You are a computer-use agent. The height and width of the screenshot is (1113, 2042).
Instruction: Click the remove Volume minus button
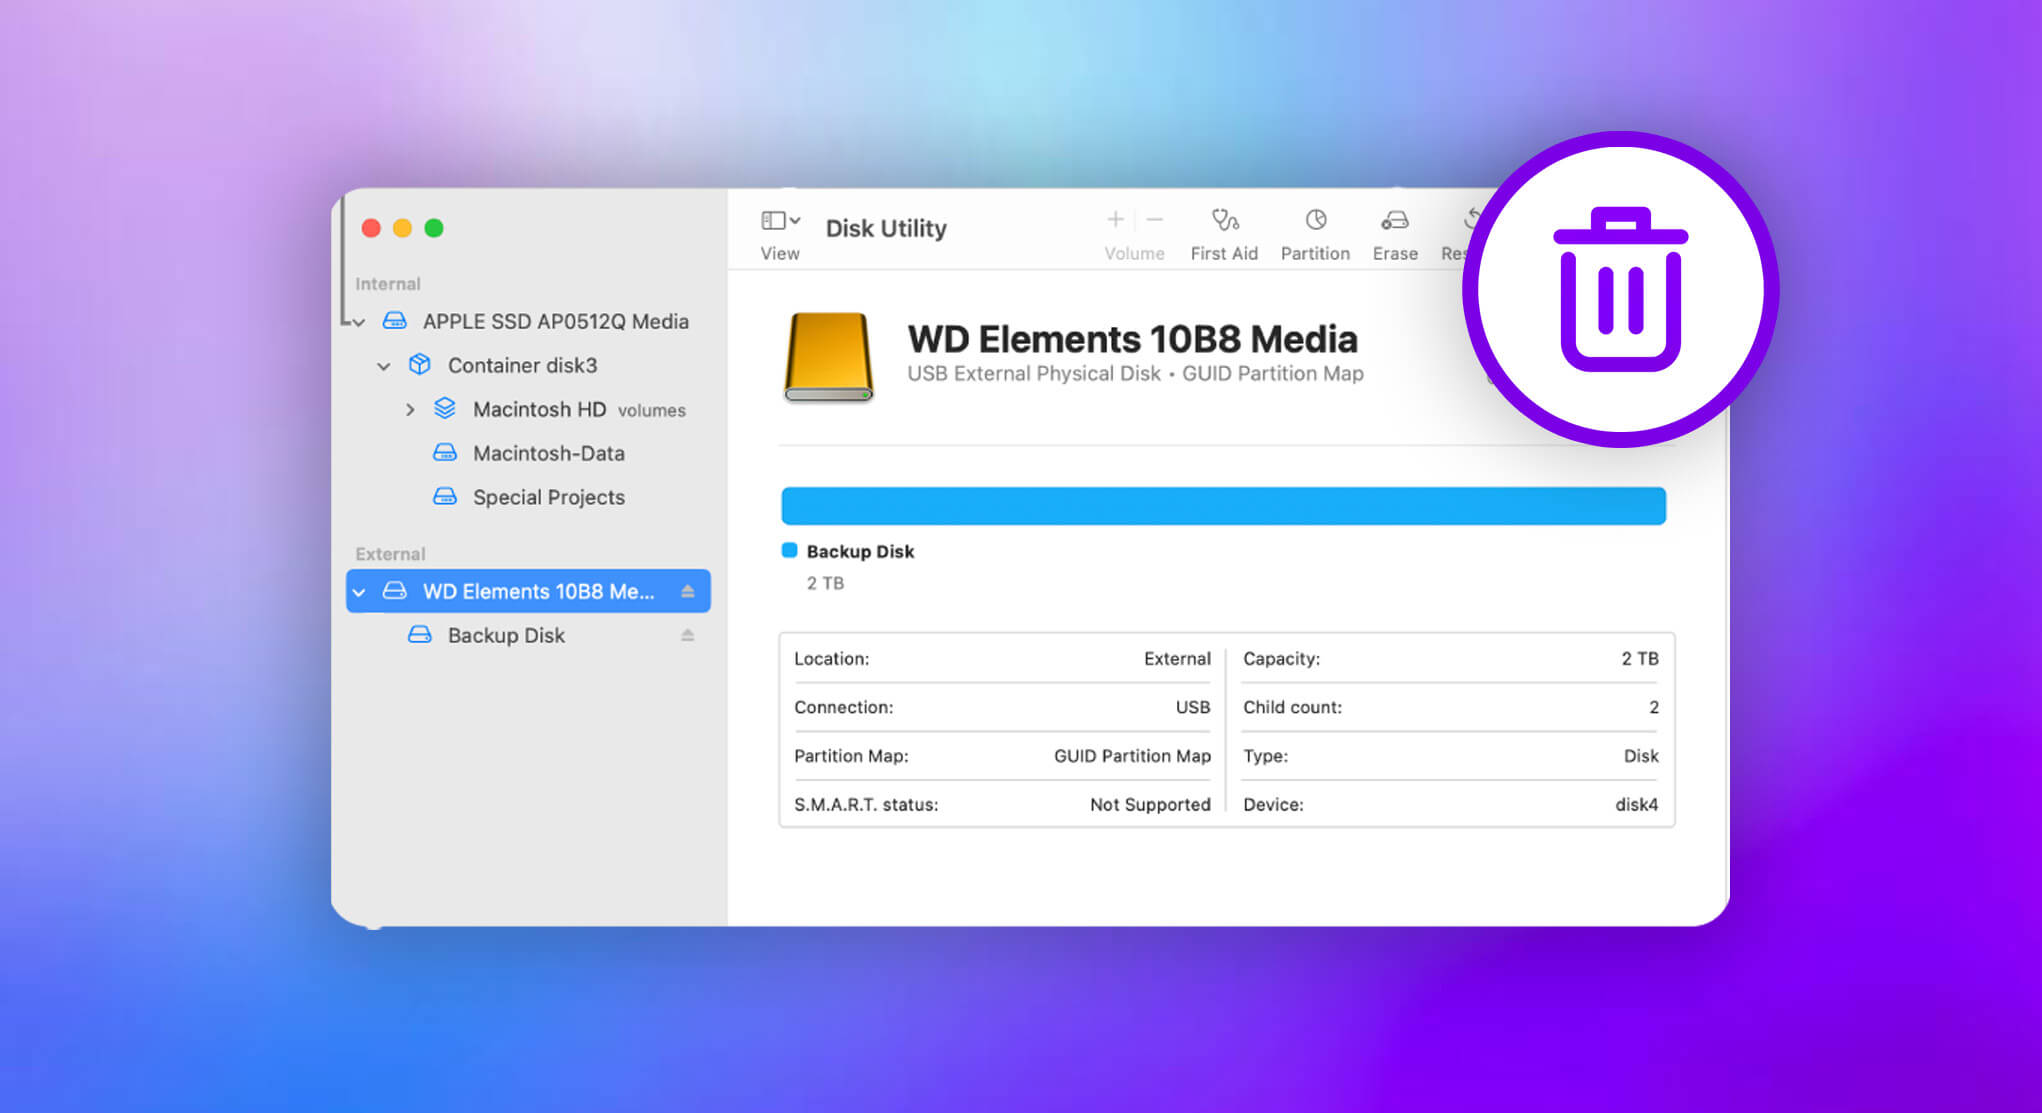click(1155, 219)
